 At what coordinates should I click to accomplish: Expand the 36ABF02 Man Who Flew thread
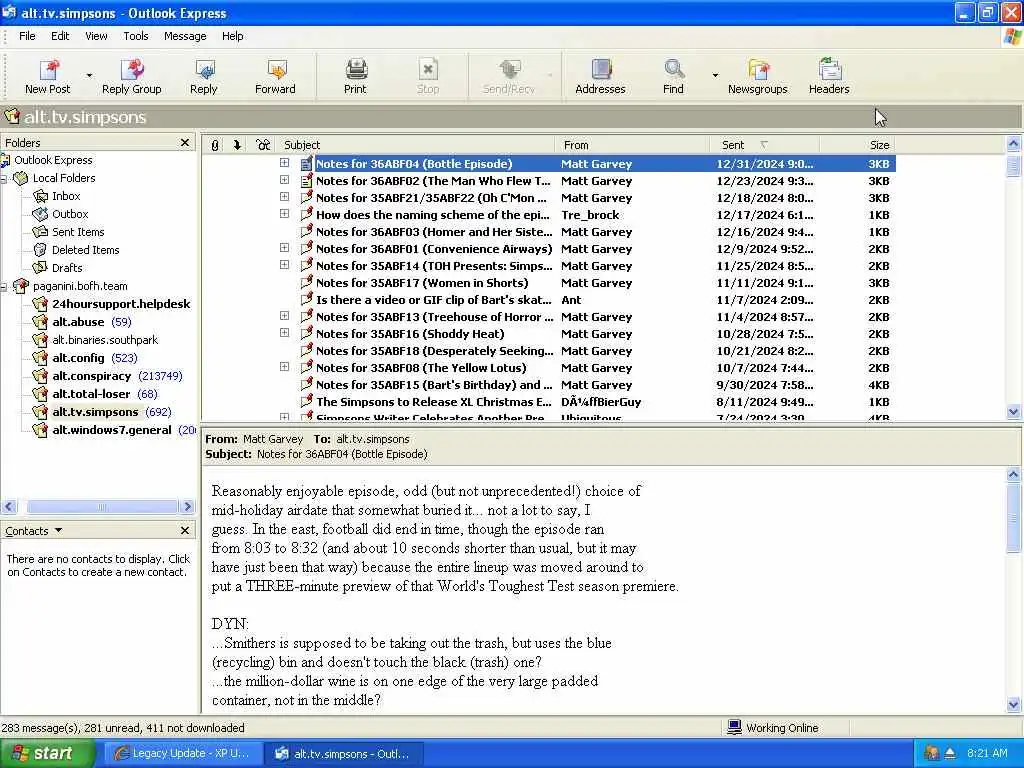(x=284, y=180)
